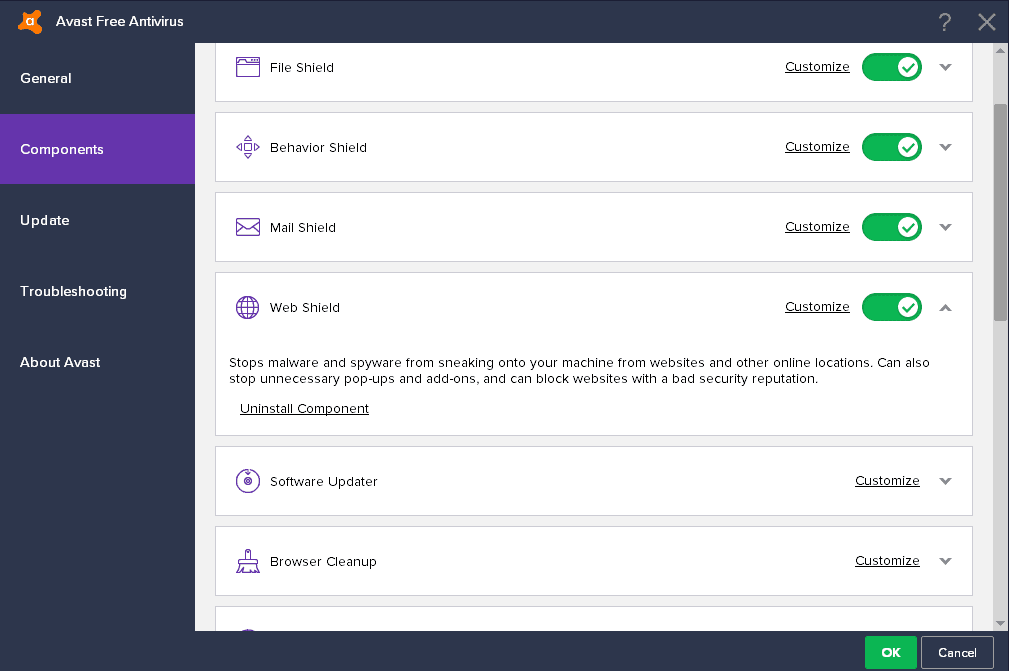Viewport: 1009px width, 671px height.
Task: Turn off the Behavior Shield switch
Action: tap(891, 146)
